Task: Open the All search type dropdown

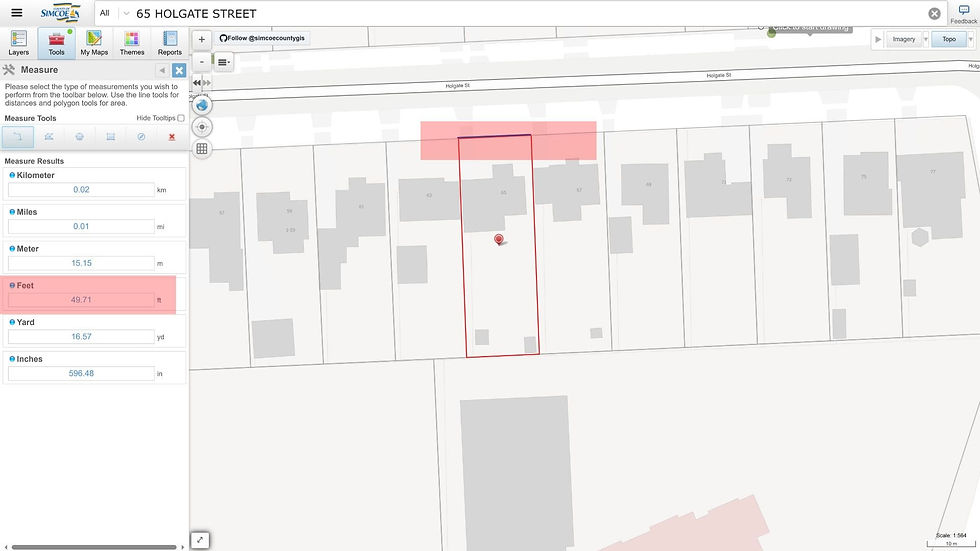Action: coord(113,13)
